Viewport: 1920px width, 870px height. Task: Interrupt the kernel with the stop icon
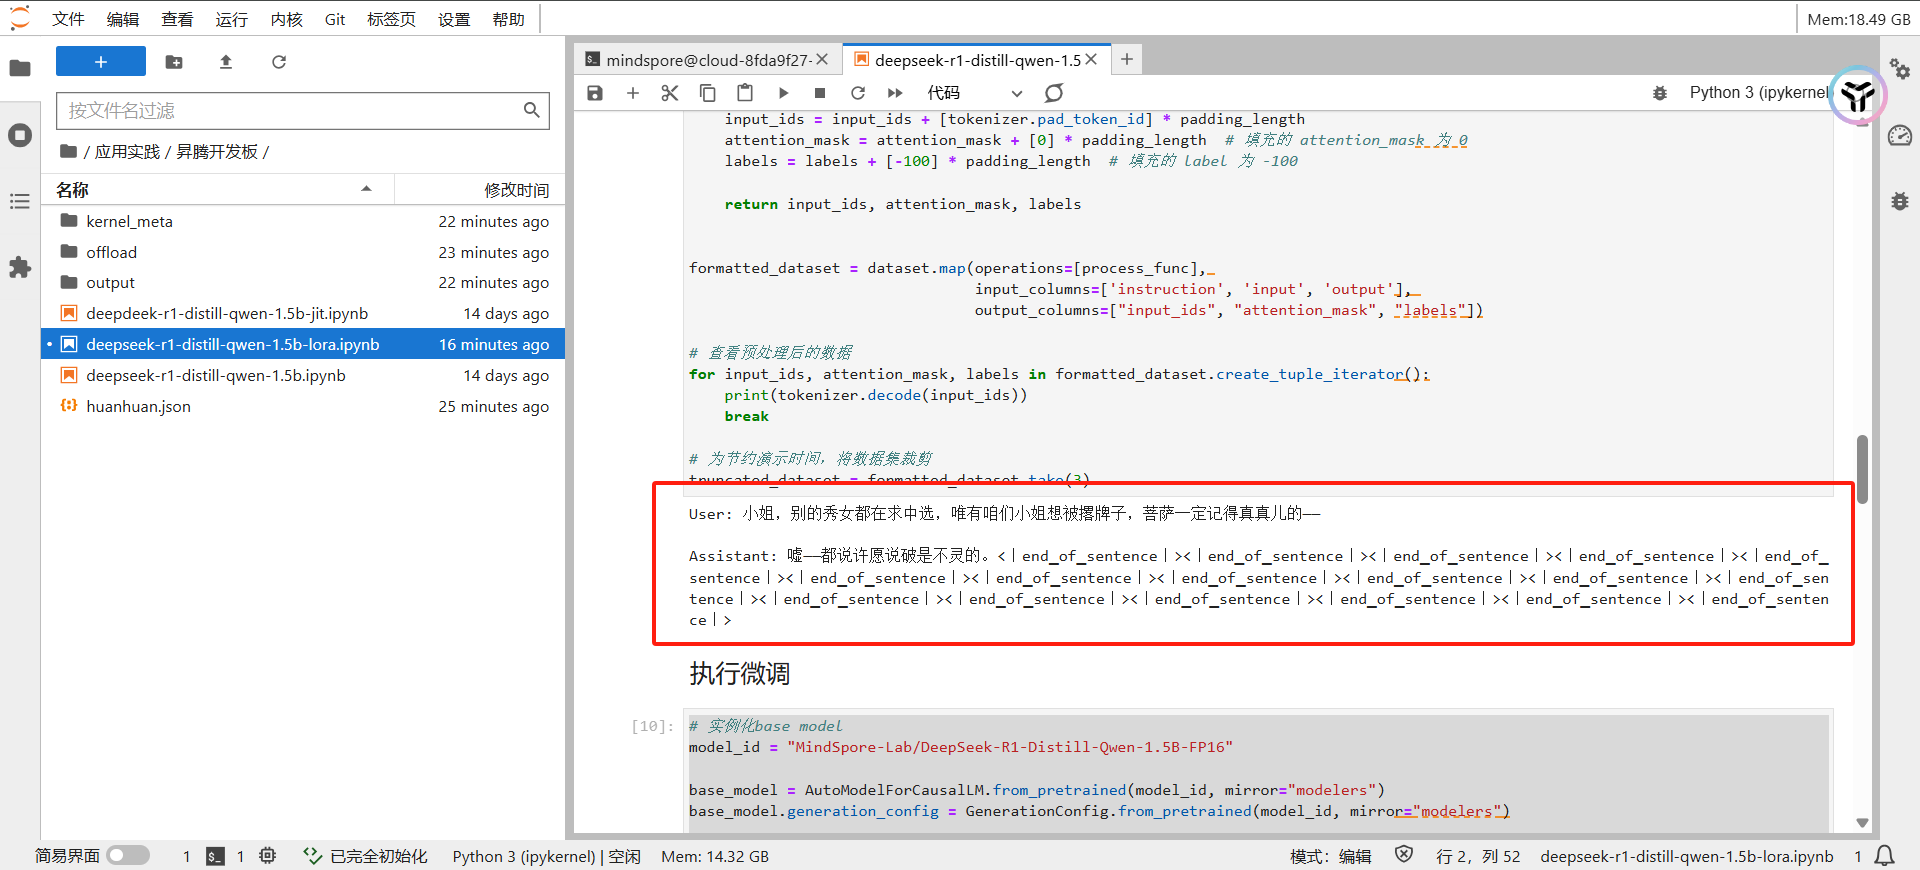pos(820,93)
